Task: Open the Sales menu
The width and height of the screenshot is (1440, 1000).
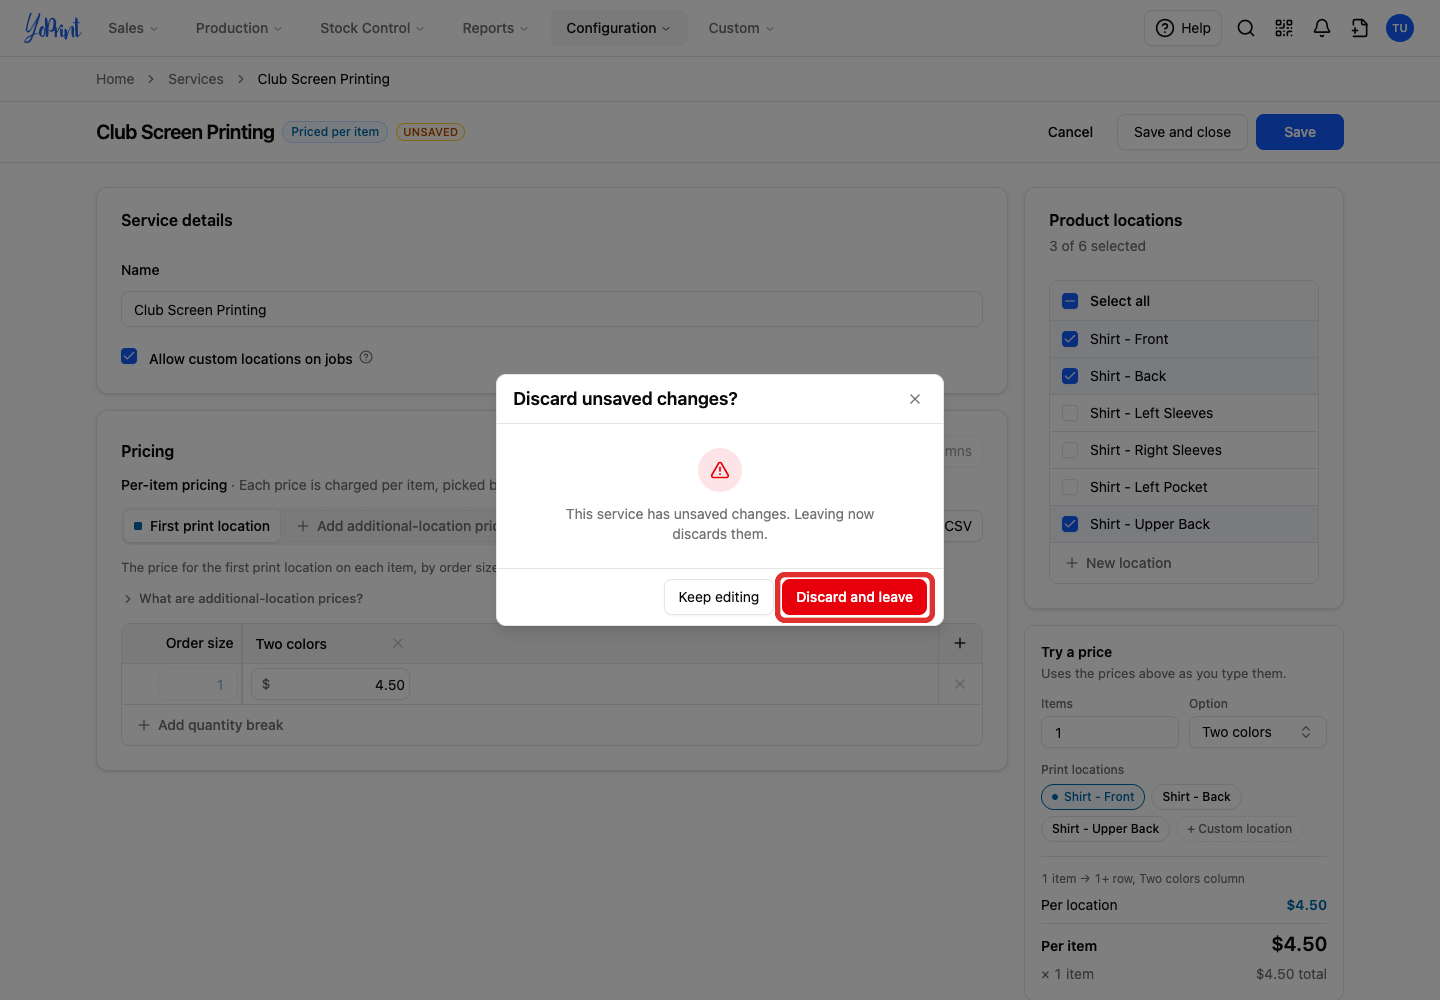Action: [x=133, y=28]
